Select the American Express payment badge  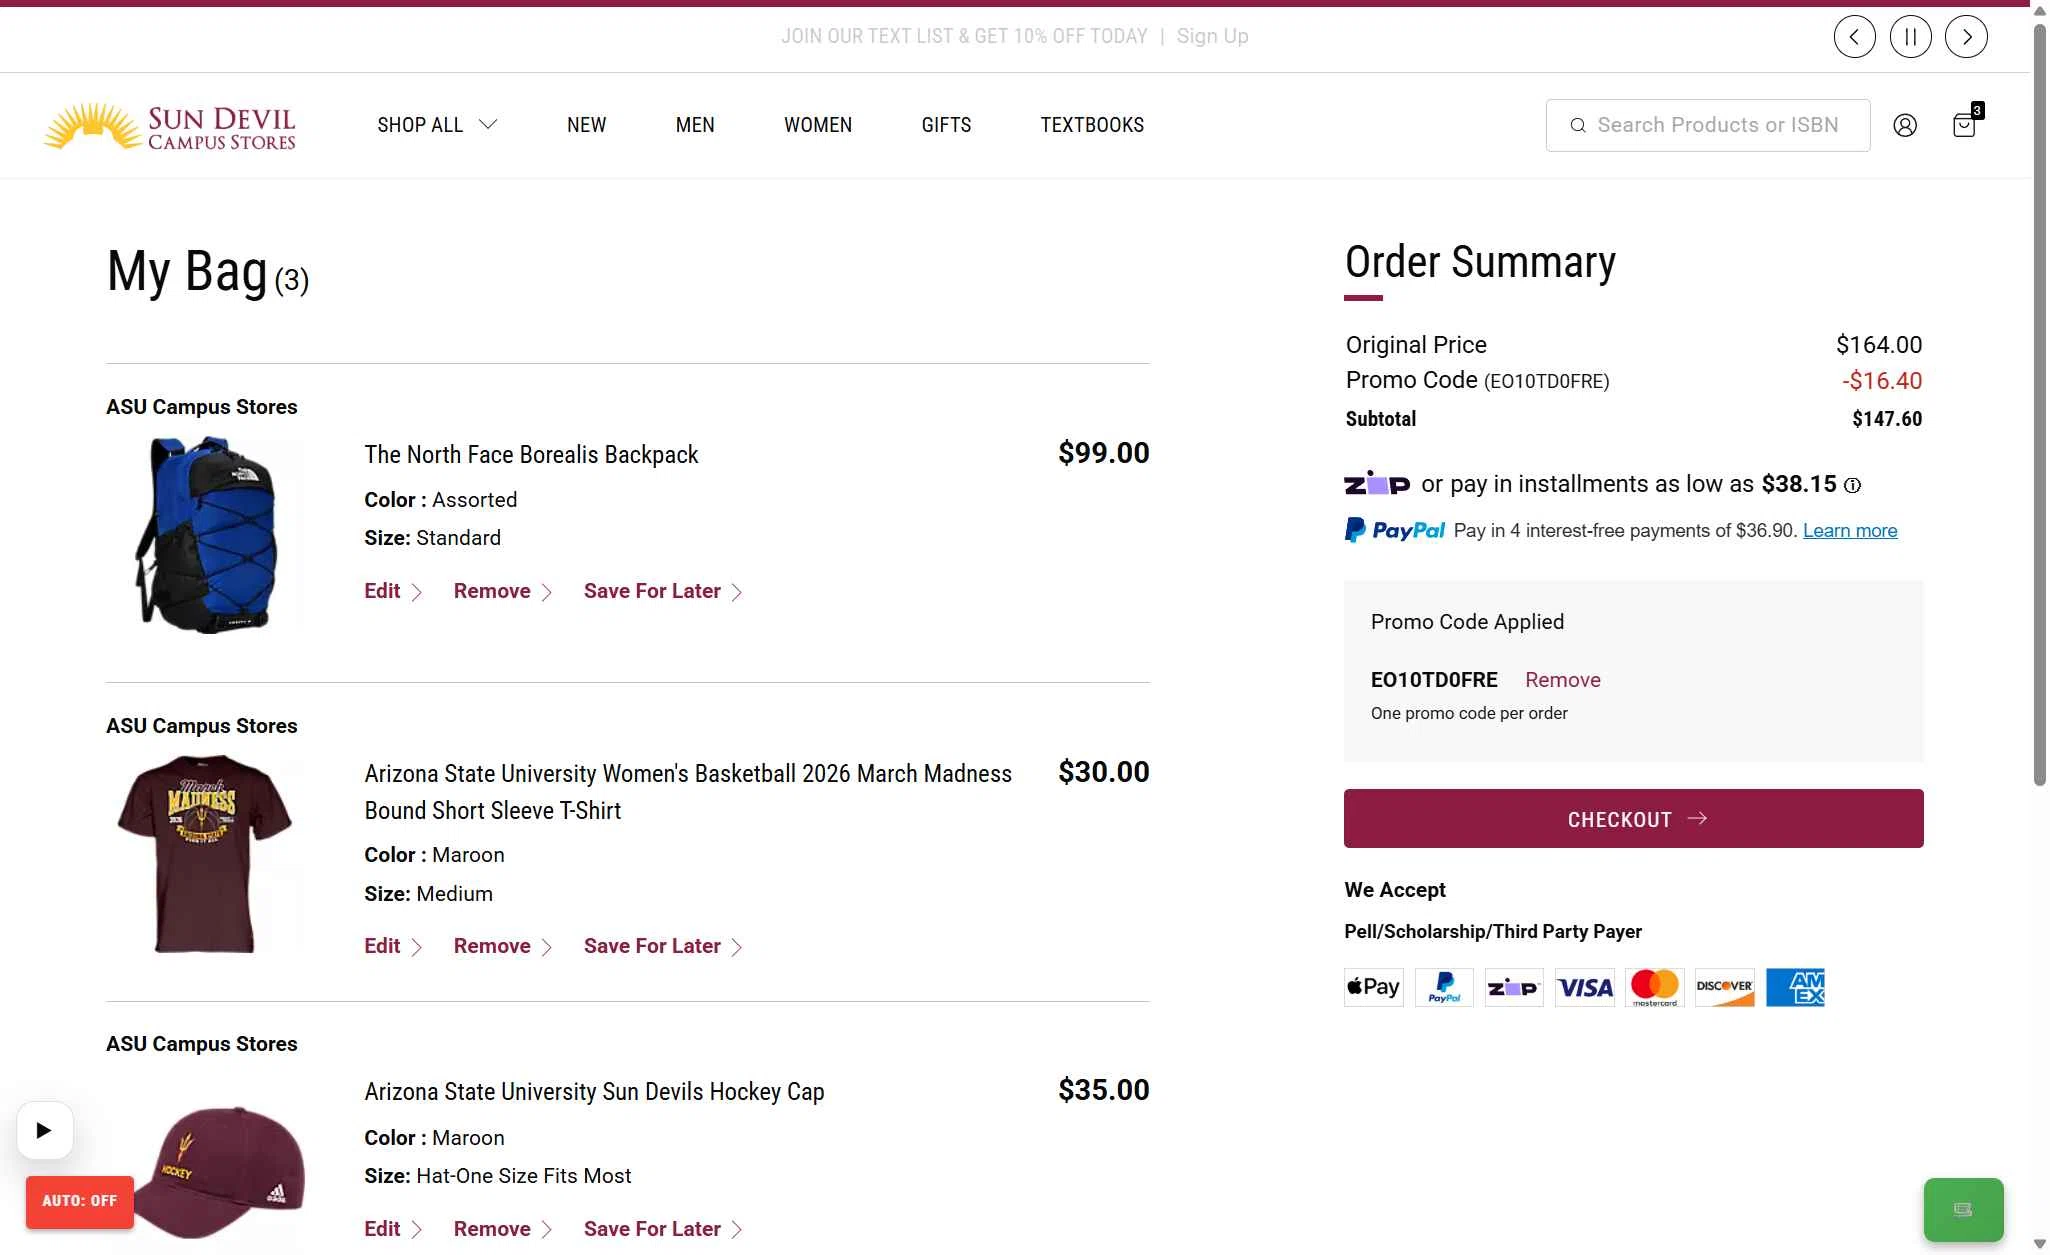pyautogui.click(x=1795, y=987)
